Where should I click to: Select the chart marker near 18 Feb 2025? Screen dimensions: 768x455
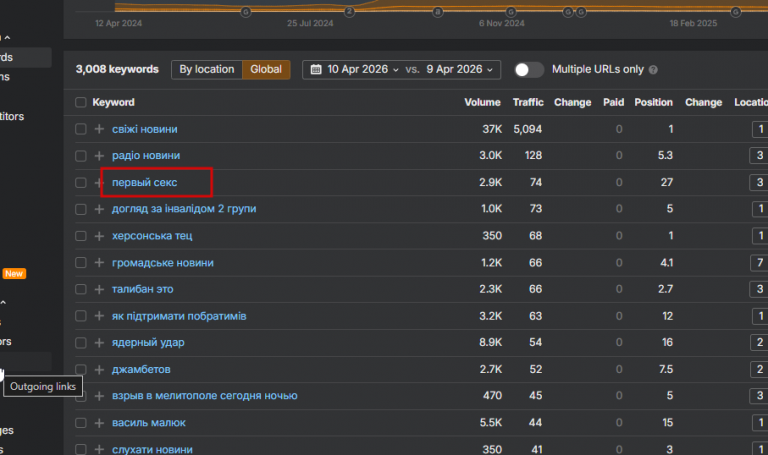(x=736, y=12)
